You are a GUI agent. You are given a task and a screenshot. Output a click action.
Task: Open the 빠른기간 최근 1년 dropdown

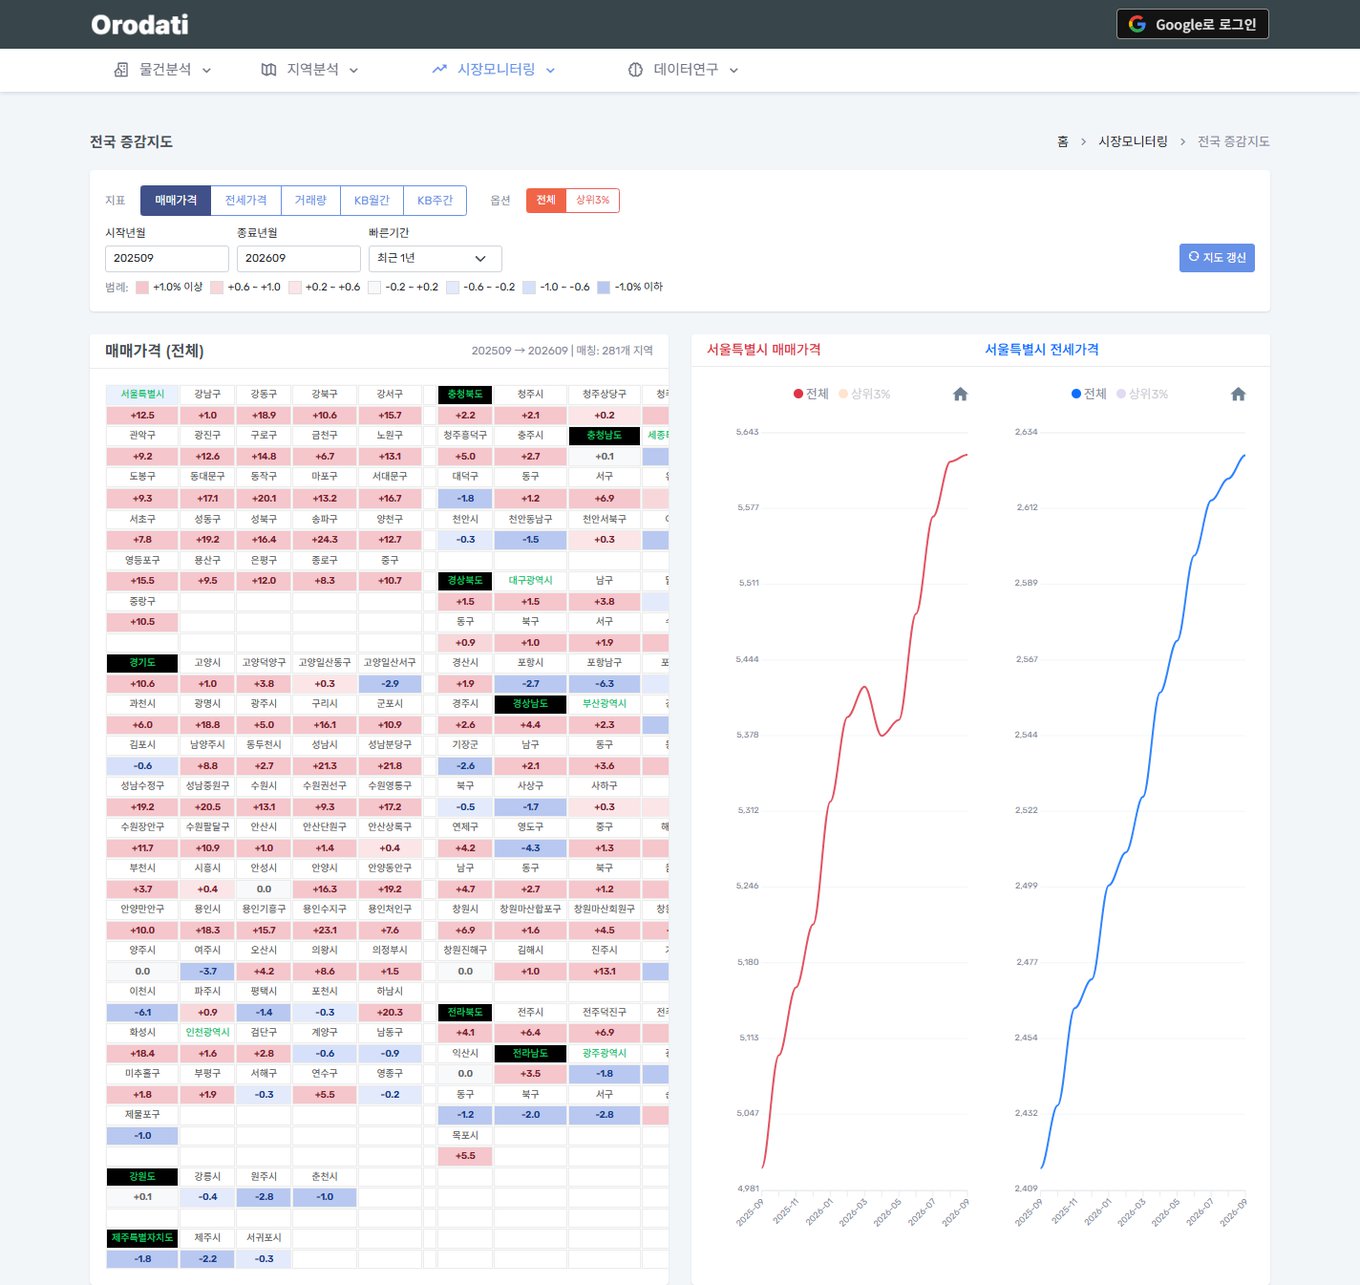point(435,258)
